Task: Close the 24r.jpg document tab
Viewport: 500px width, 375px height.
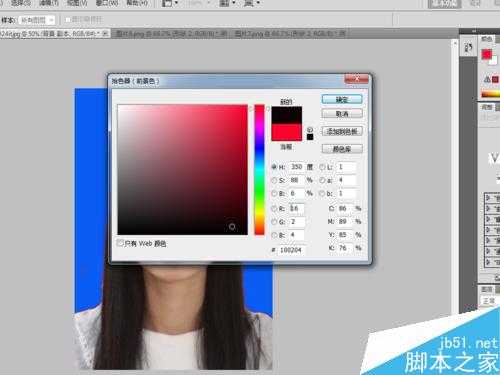Action: [105, 34]
